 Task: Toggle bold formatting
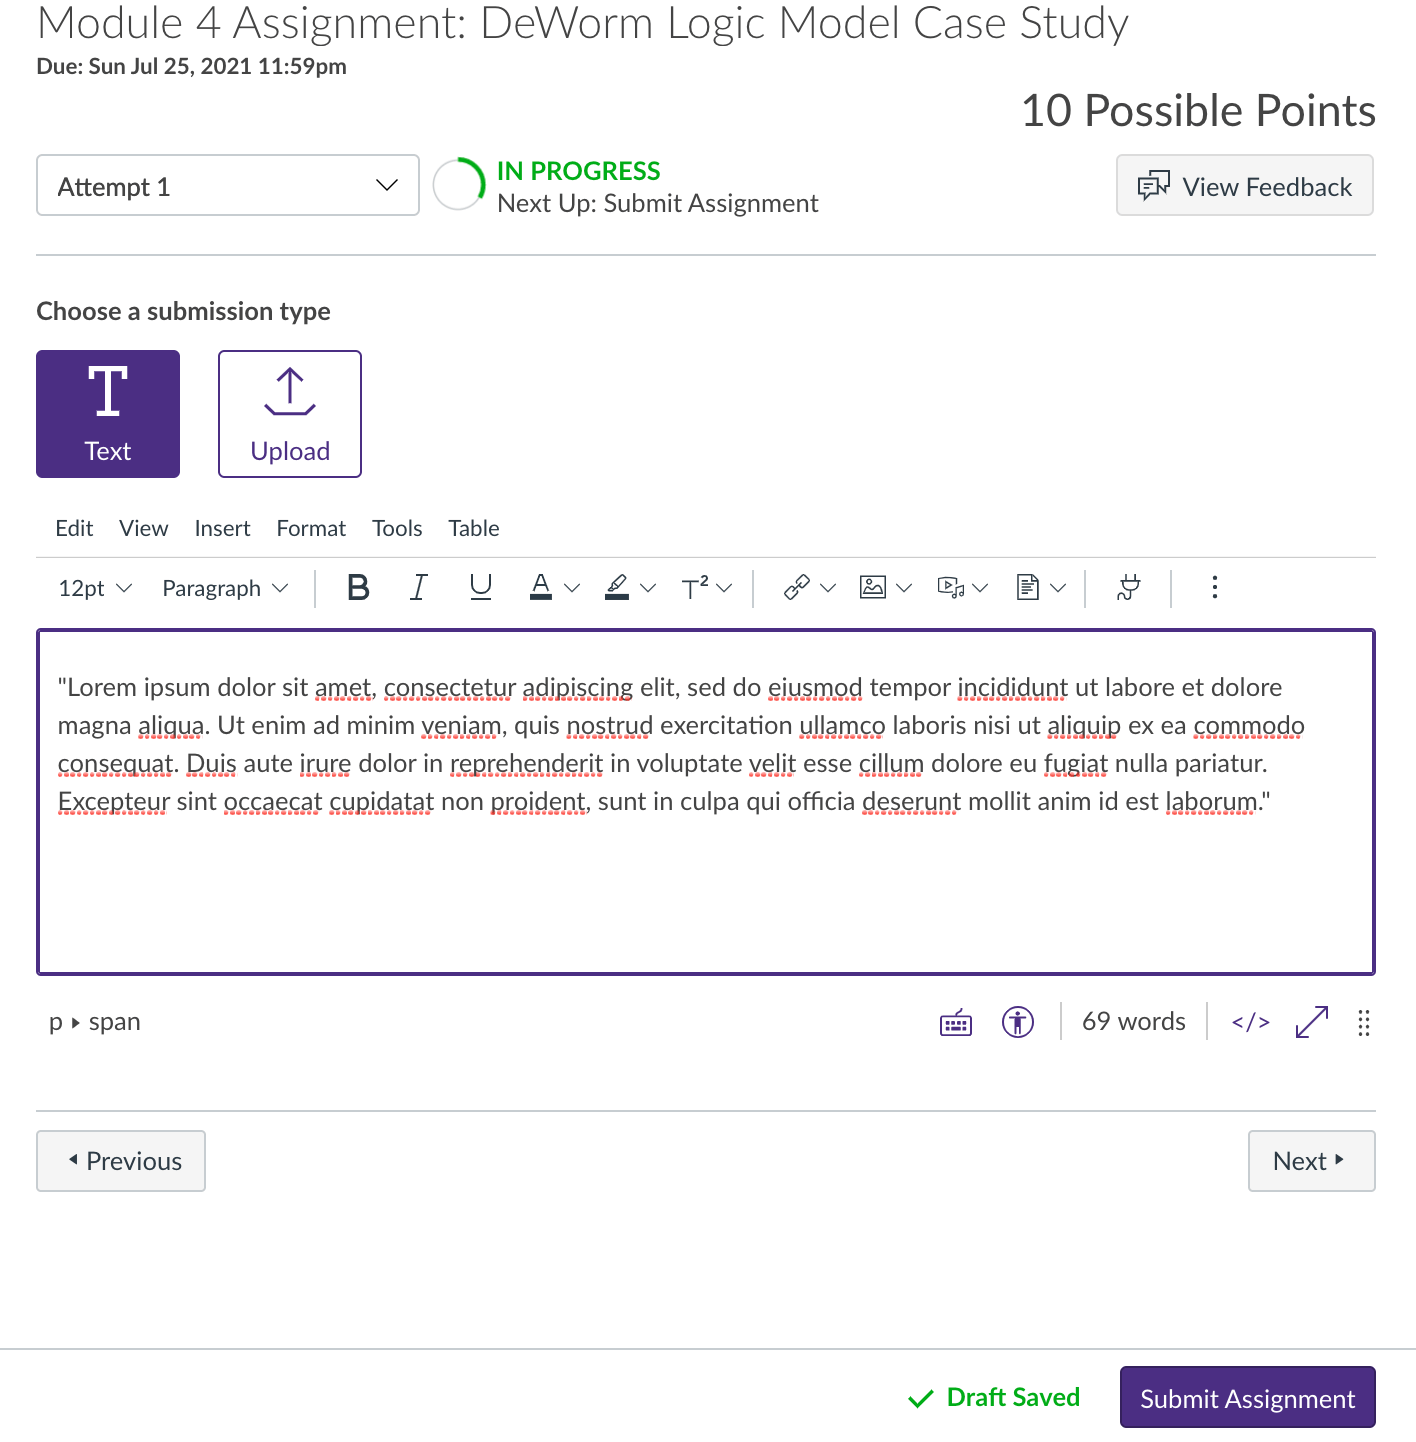click(x=358, y=588)
